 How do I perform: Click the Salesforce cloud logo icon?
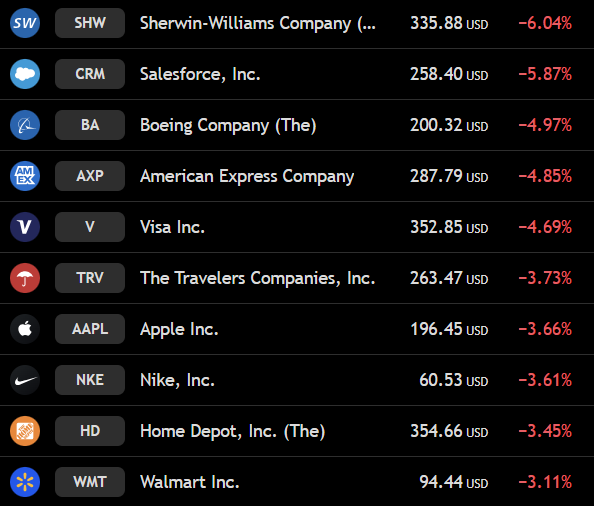[25, 74]
